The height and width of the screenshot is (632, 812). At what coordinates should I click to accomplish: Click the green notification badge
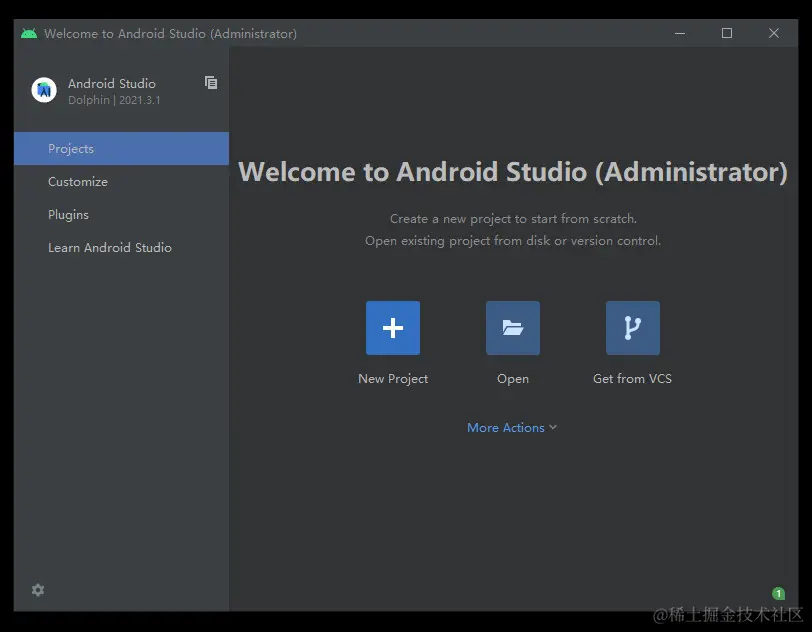tap(778, 593)
